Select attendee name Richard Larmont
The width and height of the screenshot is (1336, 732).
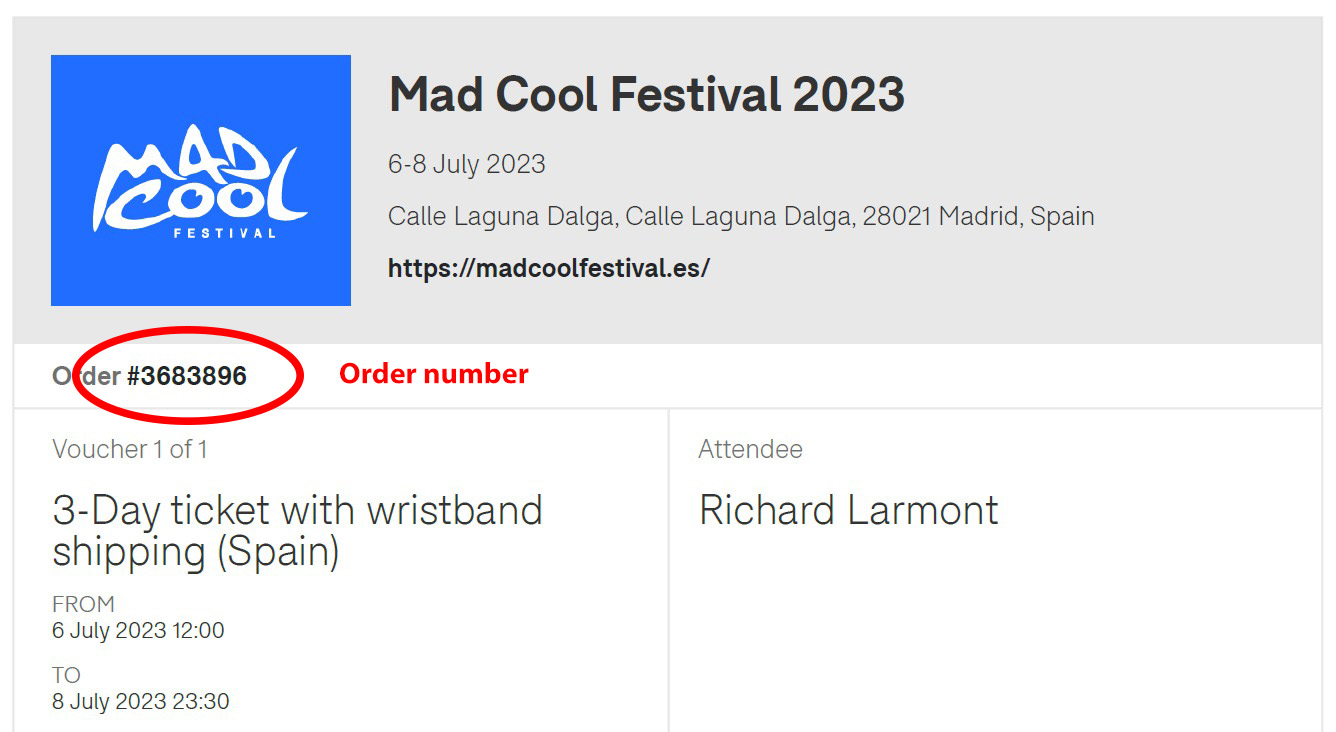pos(848,510)
